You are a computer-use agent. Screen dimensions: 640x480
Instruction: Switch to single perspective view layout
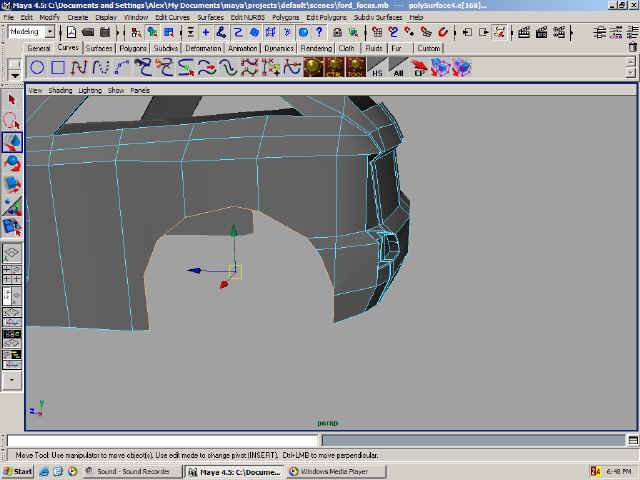point(13,254)
